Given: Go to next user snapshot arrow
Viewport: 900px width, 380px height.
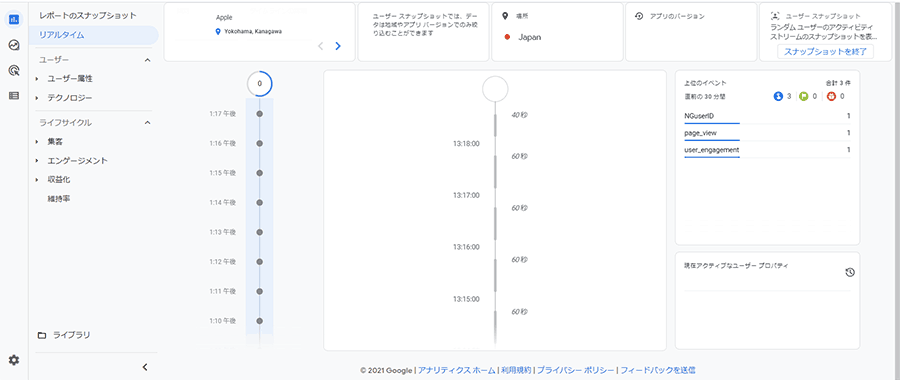Looking at the screenshot, I should click(338, 46).
